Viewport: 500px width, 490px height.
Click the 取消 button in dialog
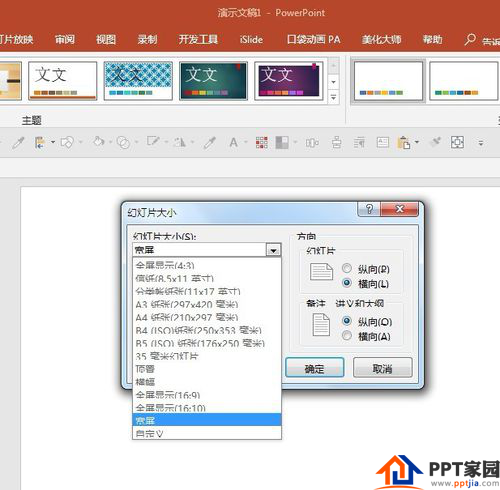point(383,368)
